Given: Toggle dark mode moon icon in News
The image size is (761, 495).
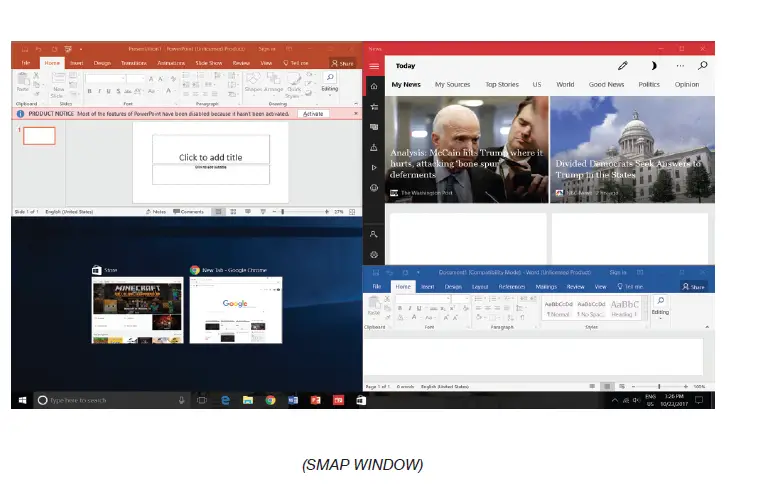Looking at the screenshot, I should coord(653,66).
